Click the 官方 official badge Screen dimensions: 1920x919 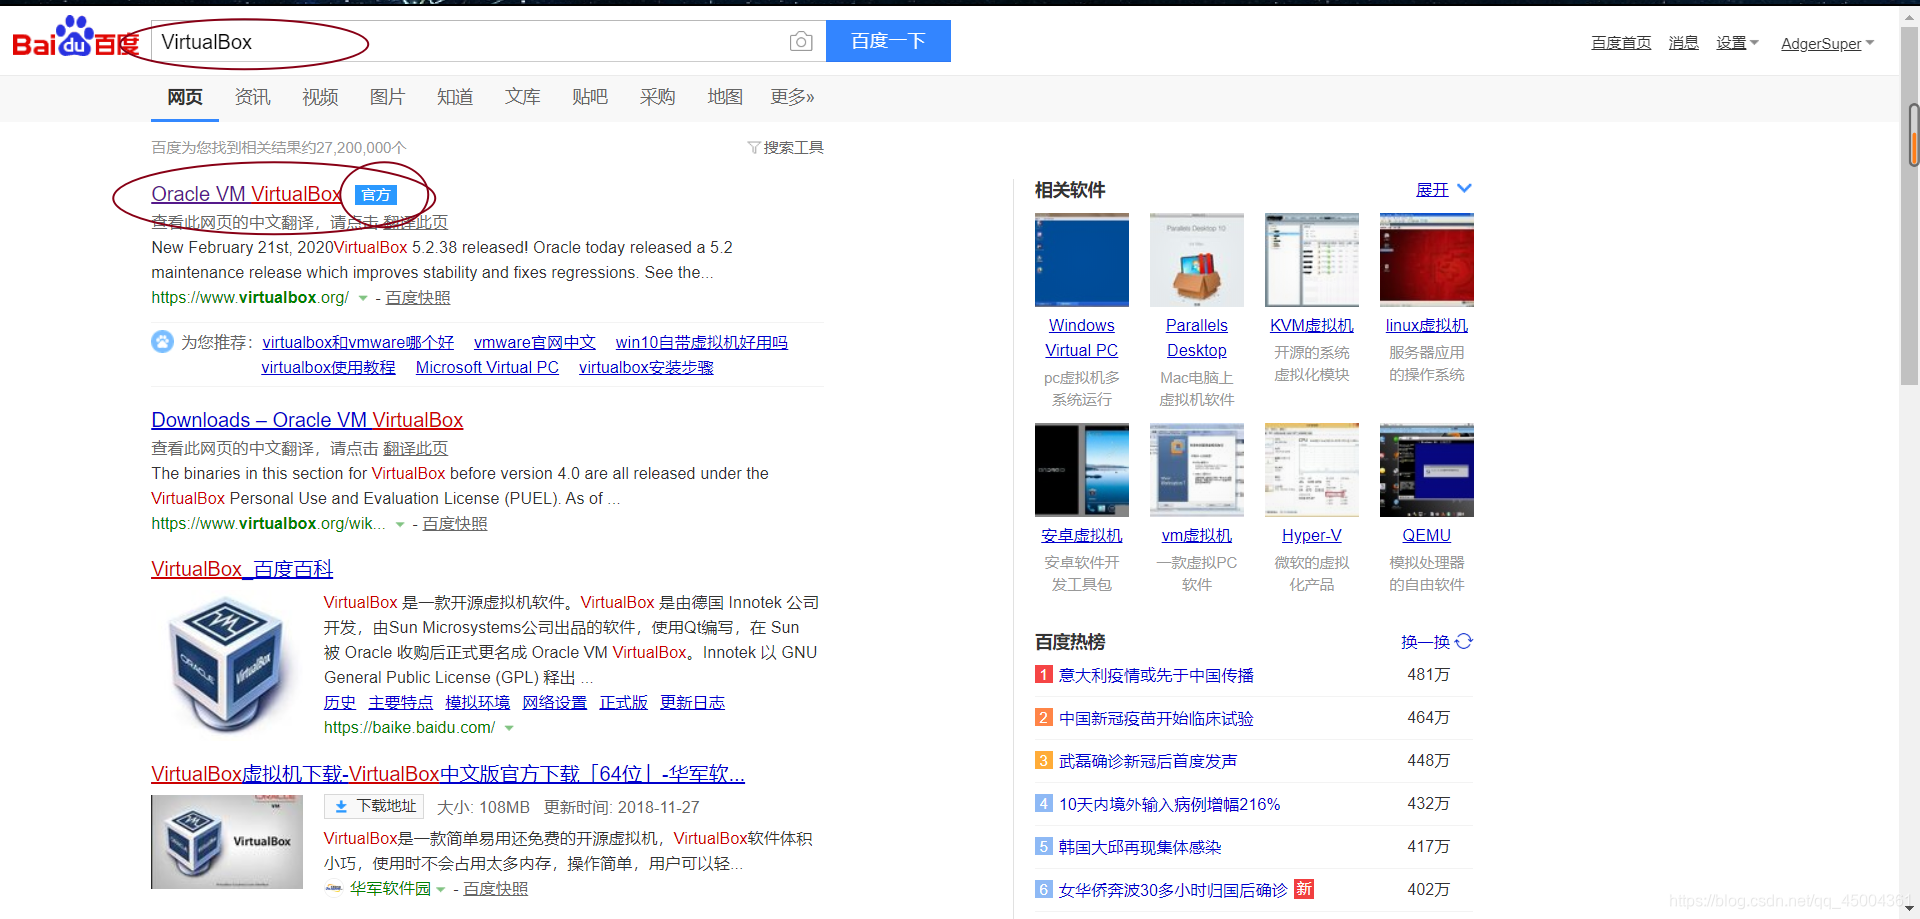click(376, 195)
